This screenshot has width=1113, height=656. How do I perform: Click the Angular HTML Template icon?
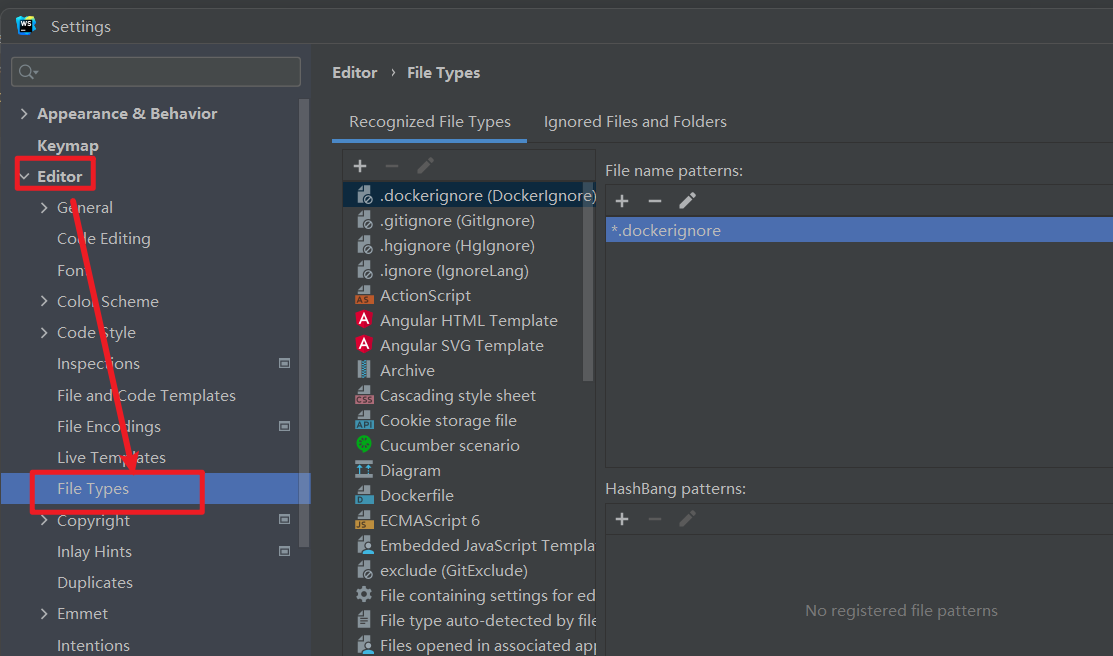(x=364, y=319)
